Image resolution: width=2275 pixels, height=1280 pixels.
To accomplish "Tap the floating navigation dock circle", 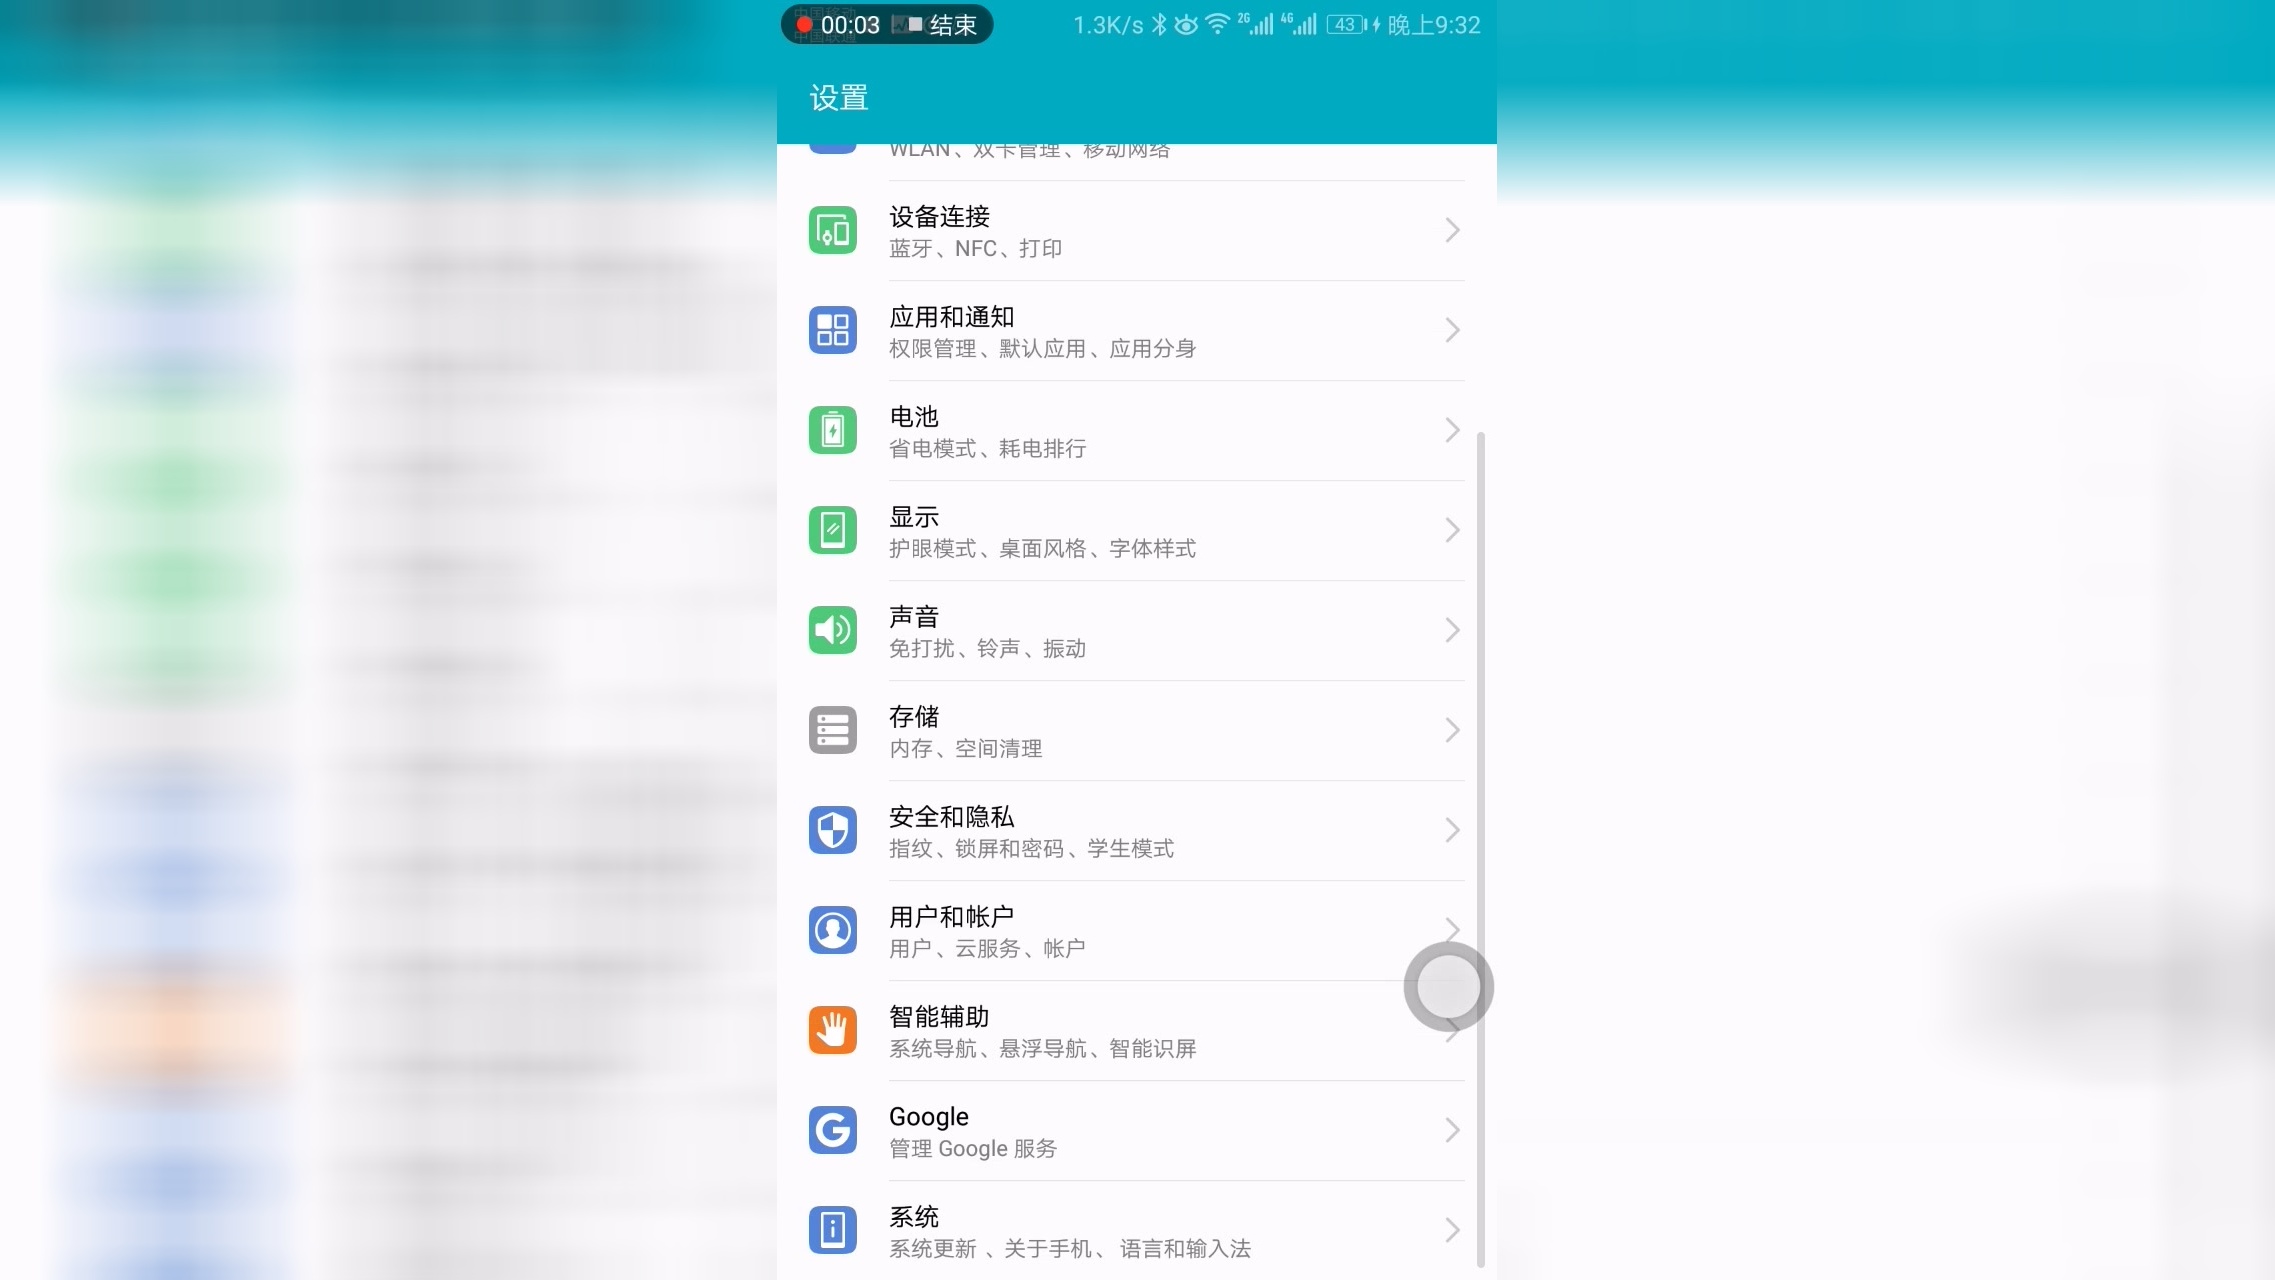I will point(1448,987).
